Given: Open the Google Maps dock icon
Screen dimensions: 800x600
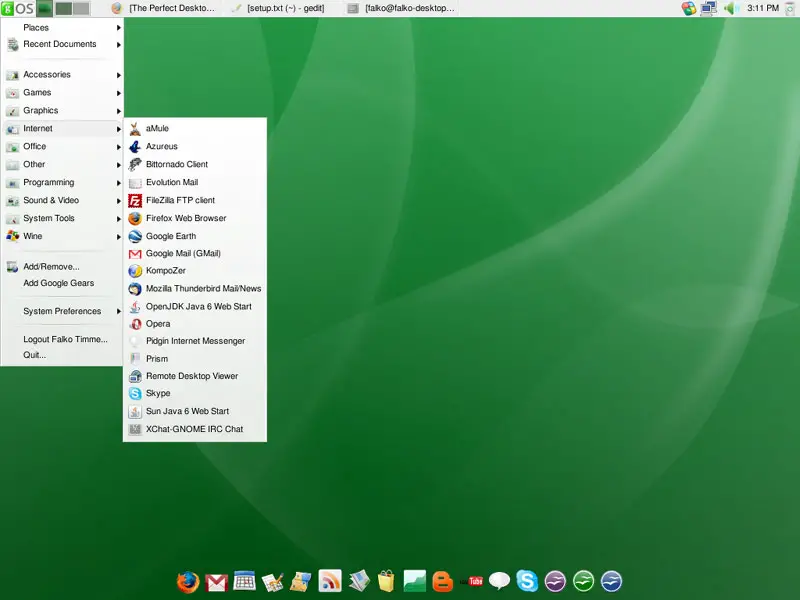Looking at the screenshot, I should [x=301, y=582].
